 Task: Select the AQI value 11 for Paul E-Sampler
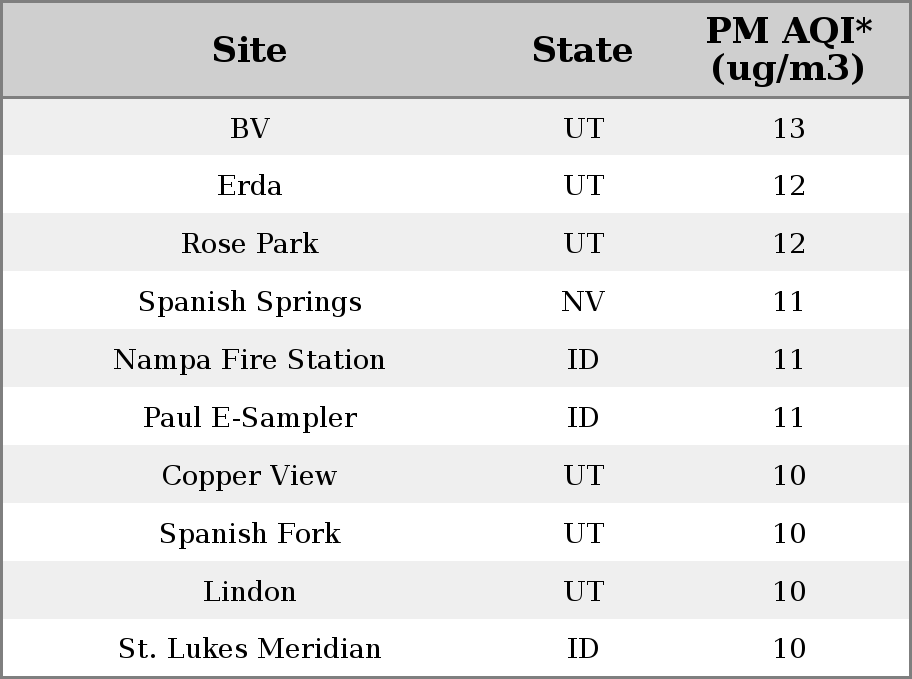[789, 418]
